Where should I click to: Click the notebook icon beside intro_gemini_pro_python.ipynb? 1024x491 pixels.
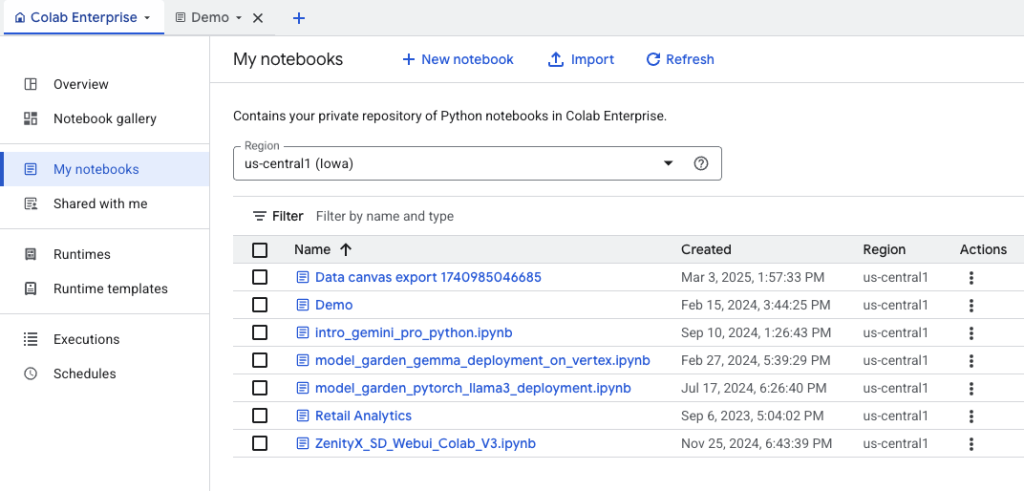(x=302, y=333)
